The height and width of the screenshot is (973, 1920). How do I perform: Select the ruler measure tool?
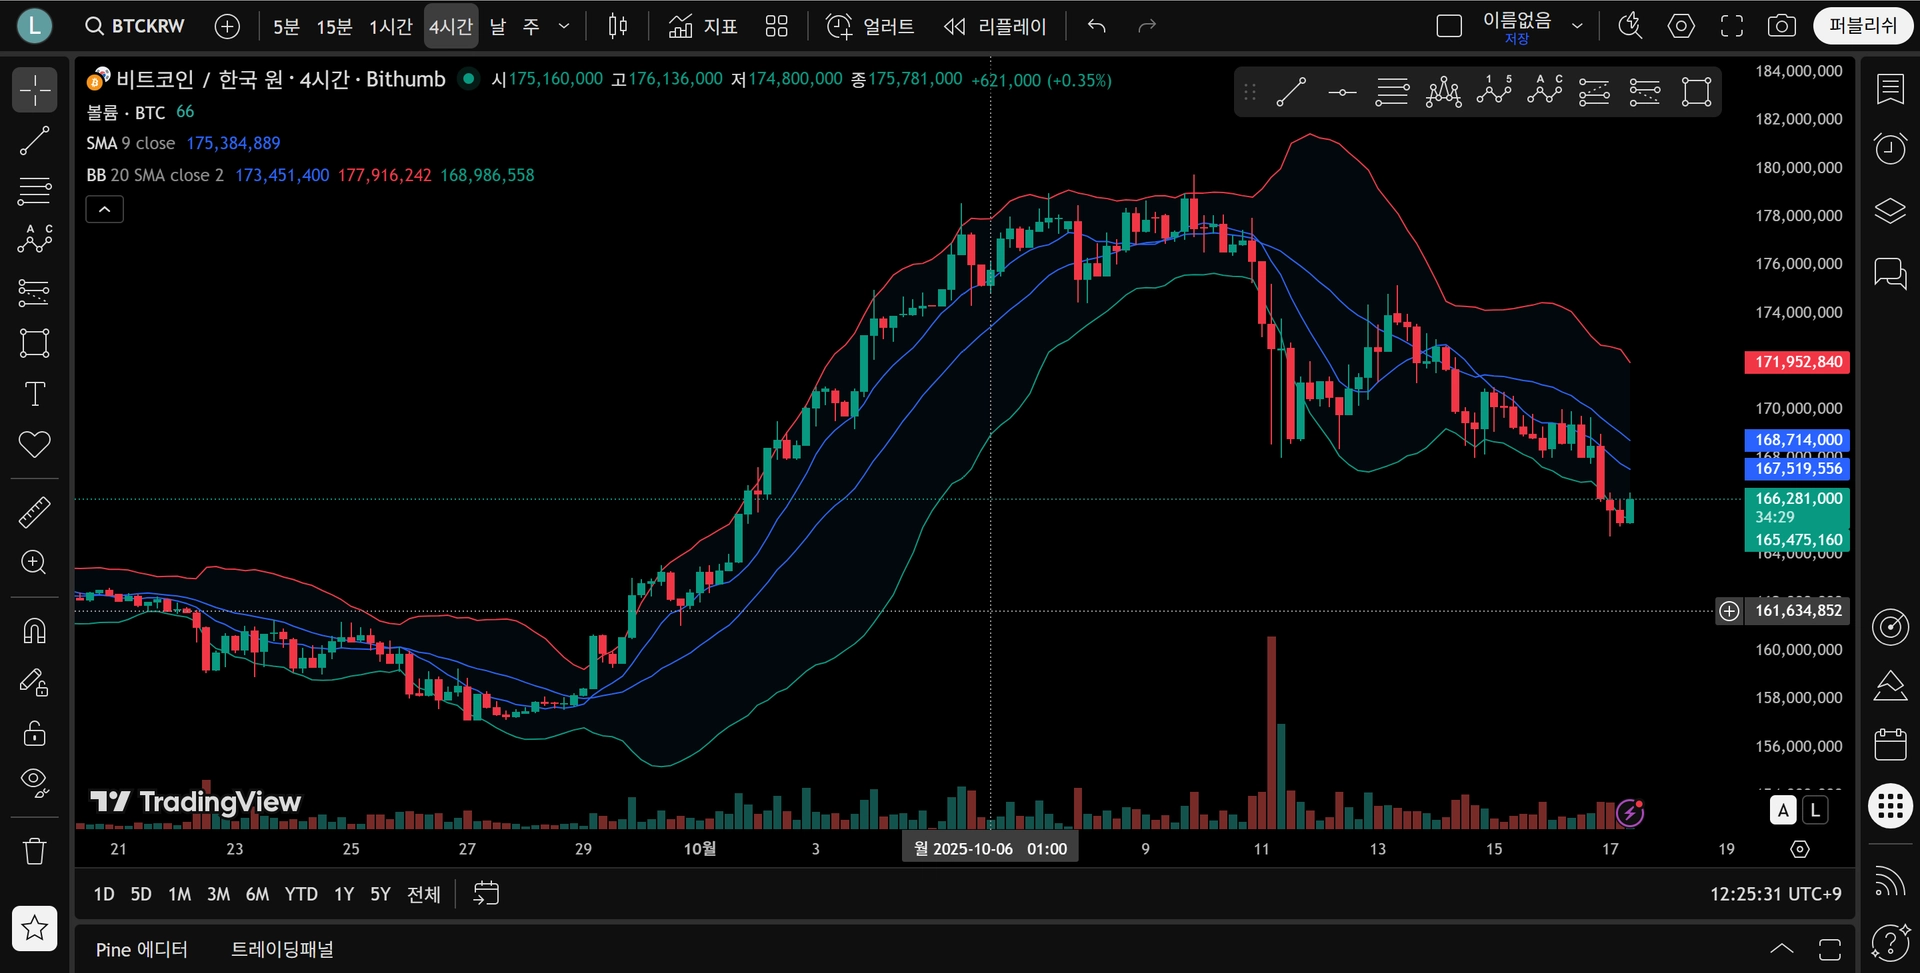(x=34, y=512)
